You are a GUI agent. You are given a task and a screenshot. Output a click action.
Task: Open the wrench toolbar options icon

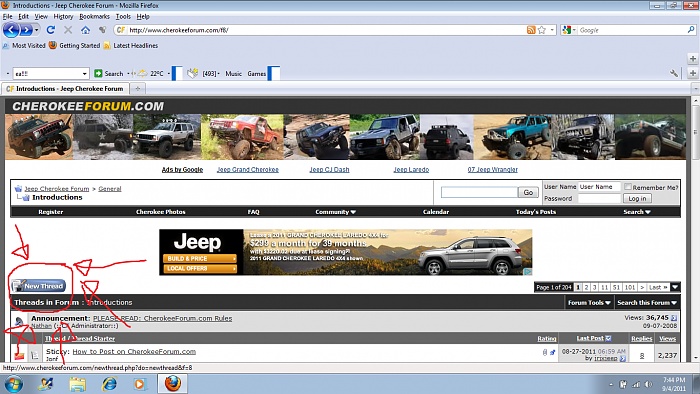click(674, 73)
